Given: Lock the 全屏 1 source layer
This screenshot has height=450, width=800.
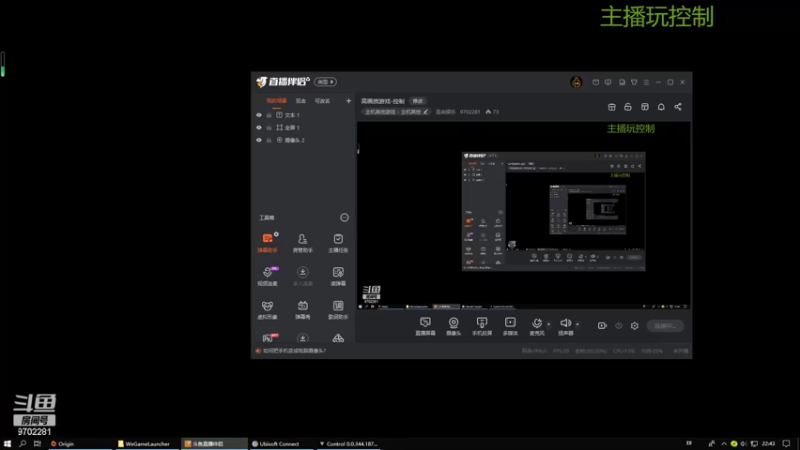Looking at the screenshot, I should (x=269, y=128).
